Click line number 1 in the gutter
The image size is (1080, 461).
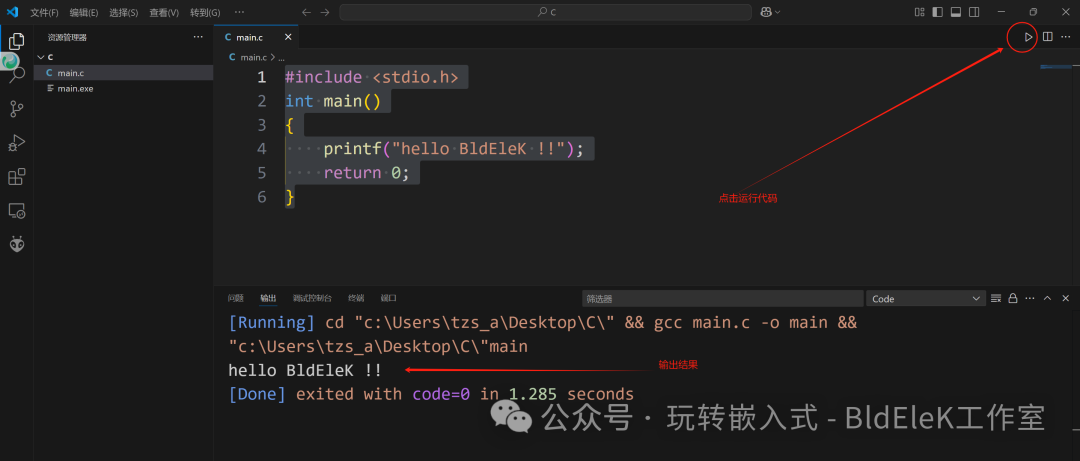click(262, 77)
